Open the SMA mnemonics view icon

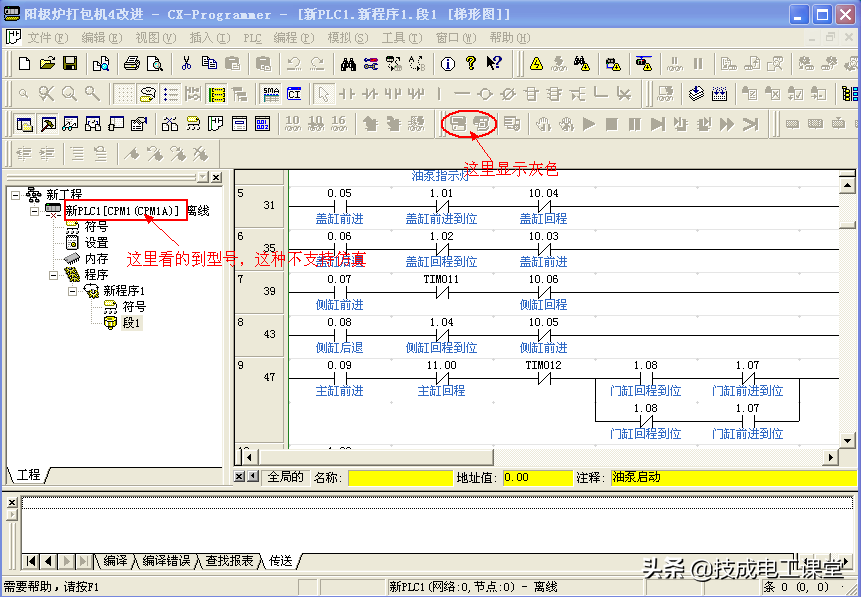(271, 94)
